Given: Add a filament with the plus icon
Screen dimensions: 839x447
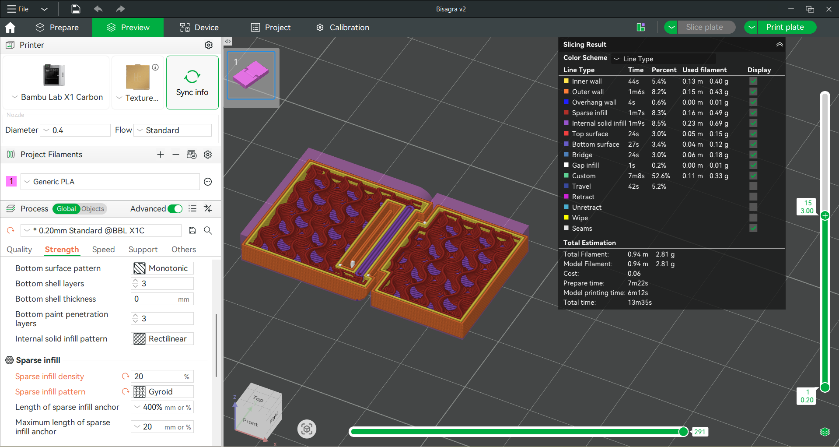Looking at the screenshot, I should pos(160,154).
